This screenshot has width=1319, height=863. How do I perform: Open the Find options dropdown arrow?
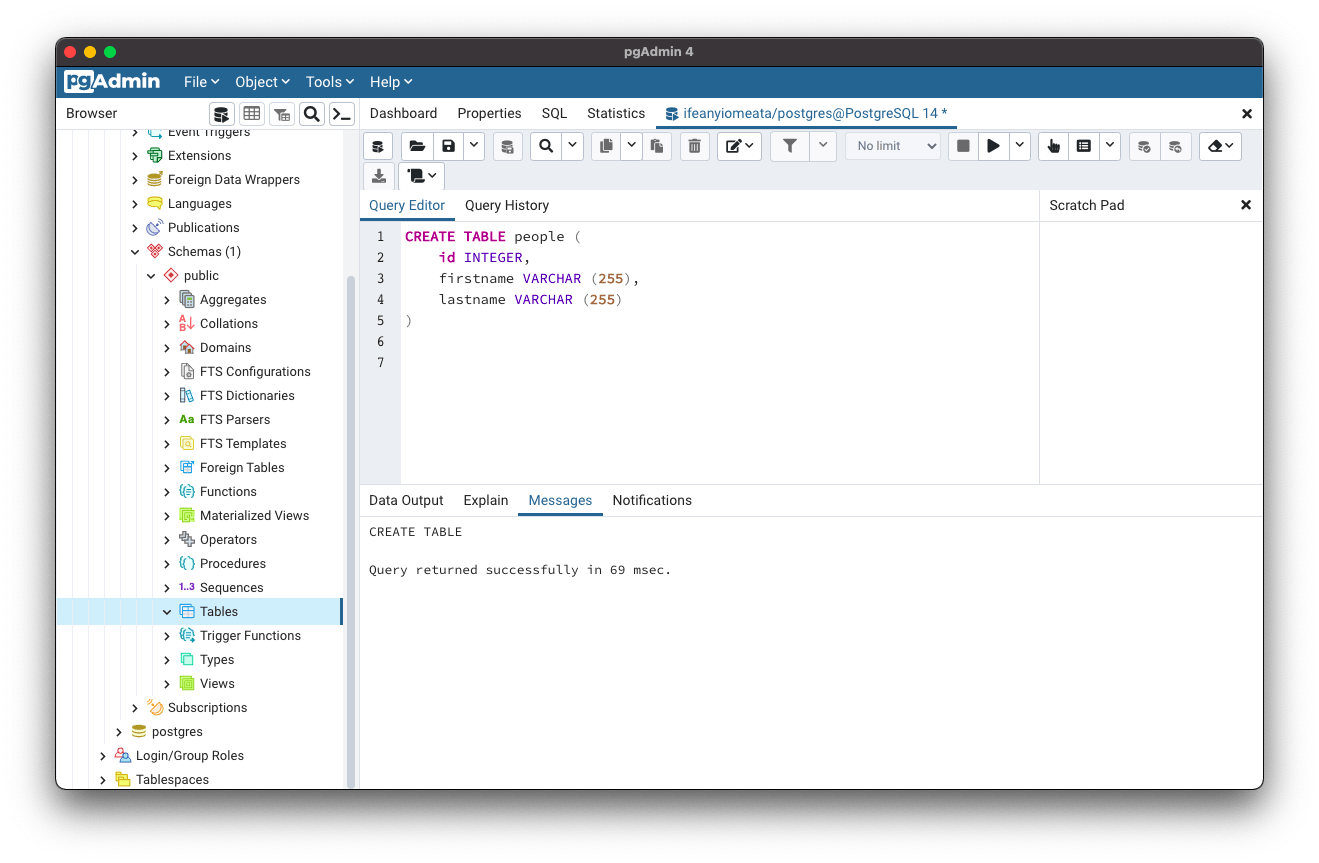click(572, 146)
